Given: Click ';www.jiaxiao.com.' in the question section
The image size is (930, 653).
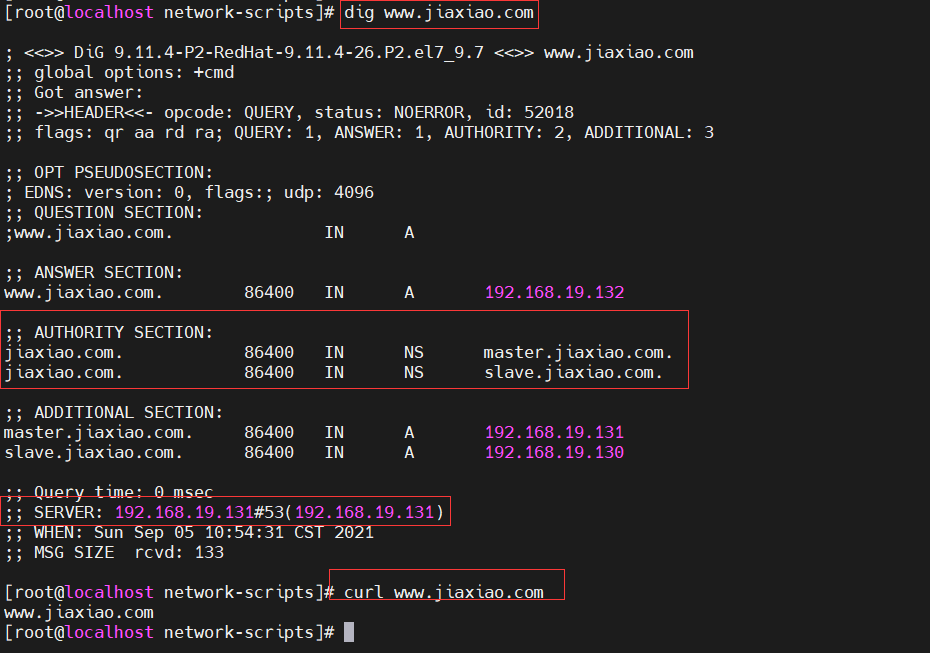Looking at the screenshot, I should click(x=88, y=232).
